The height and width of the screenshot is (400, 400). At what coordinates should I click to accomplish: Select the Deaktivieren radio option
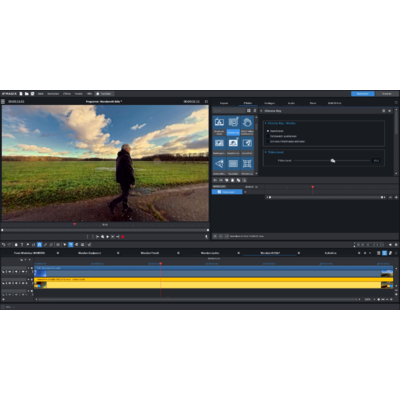coord(275,131)
